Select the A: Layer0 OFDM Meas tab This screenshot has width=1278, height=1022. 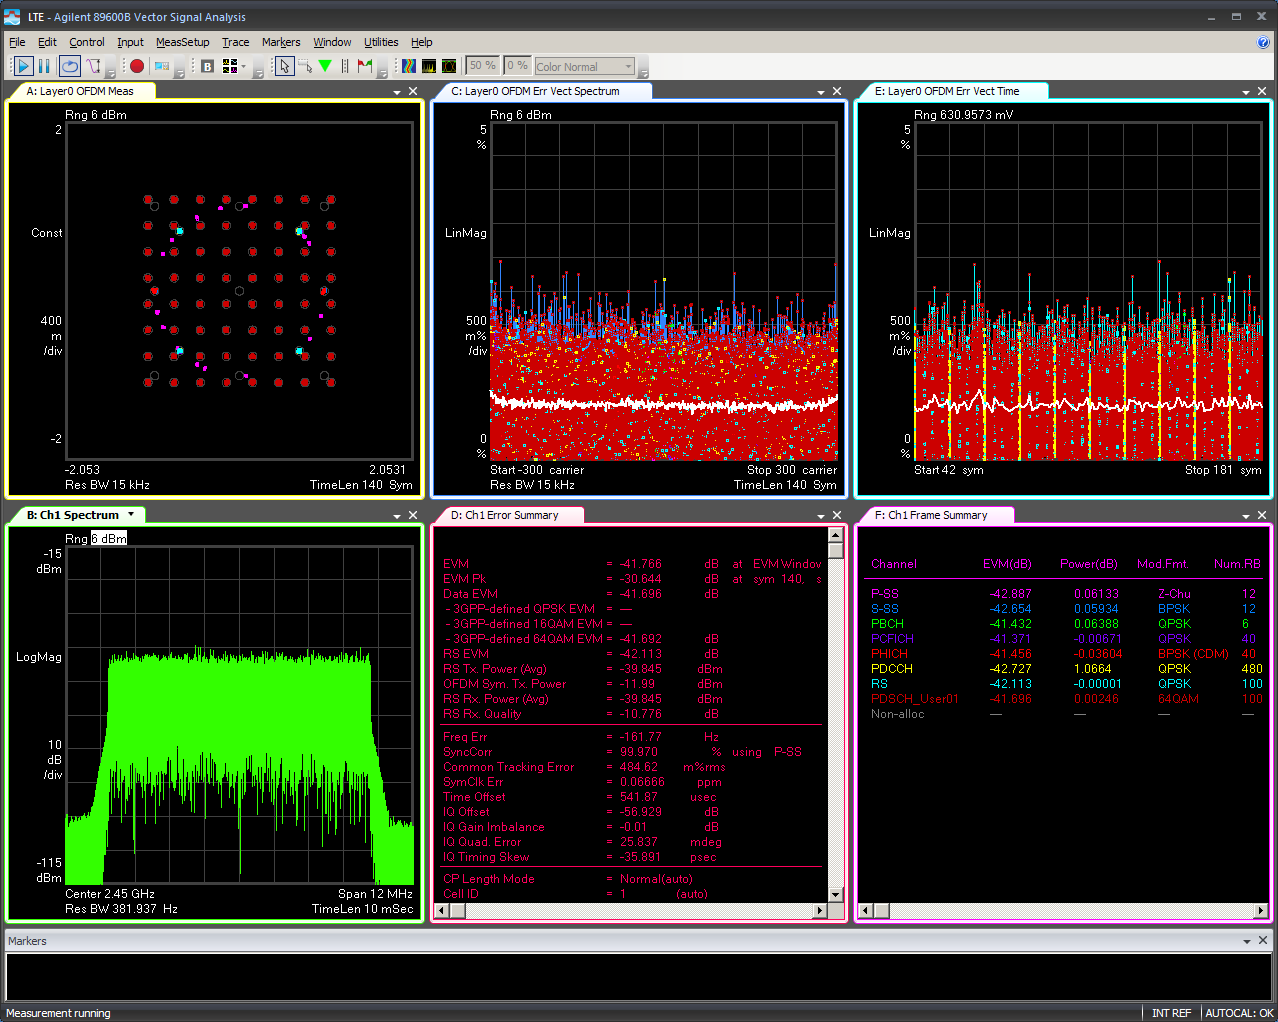click(x=80, y=91)
